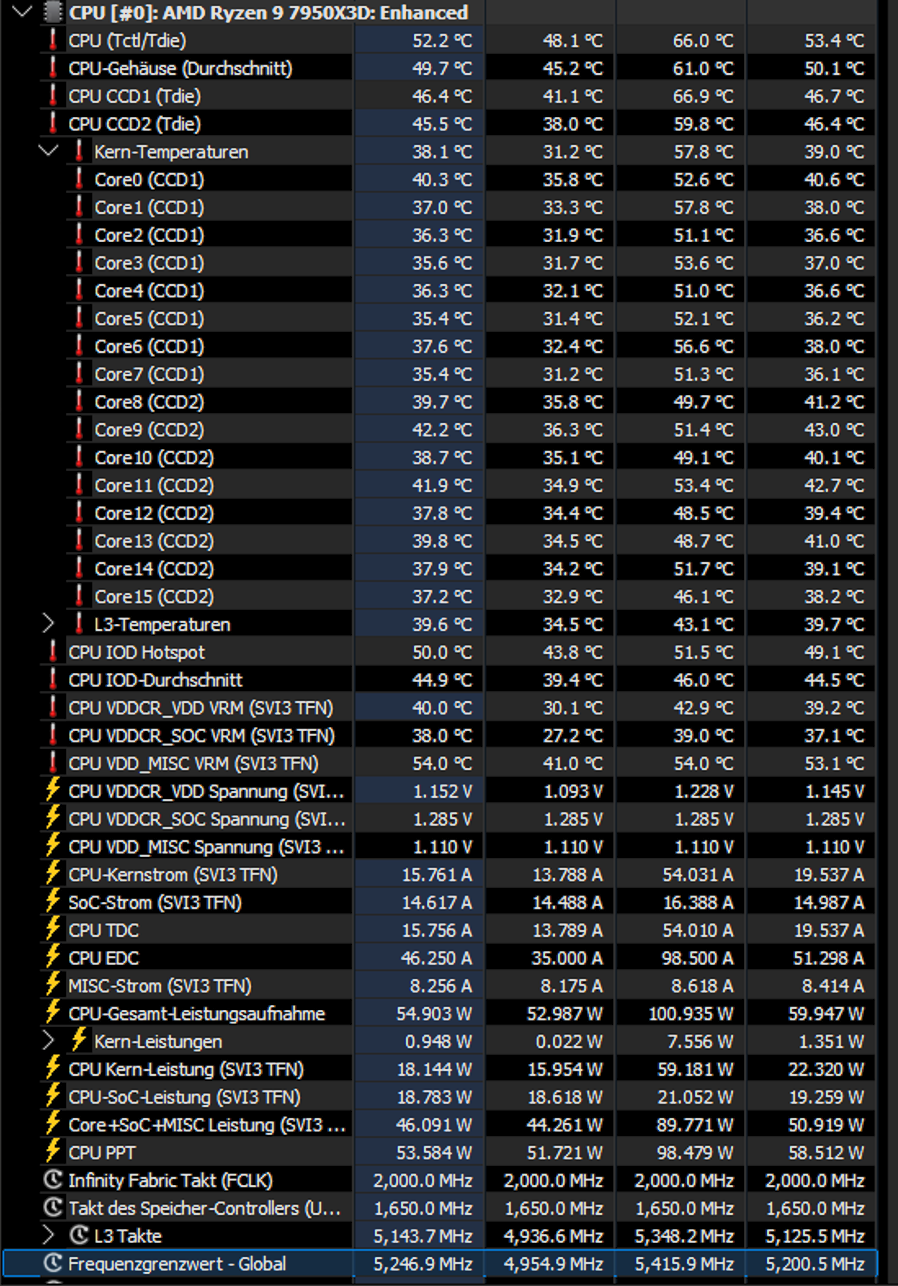Click the thermometer icon of CPU-Gehäuse (Durchschnitt)

click(x=53, y=69)
